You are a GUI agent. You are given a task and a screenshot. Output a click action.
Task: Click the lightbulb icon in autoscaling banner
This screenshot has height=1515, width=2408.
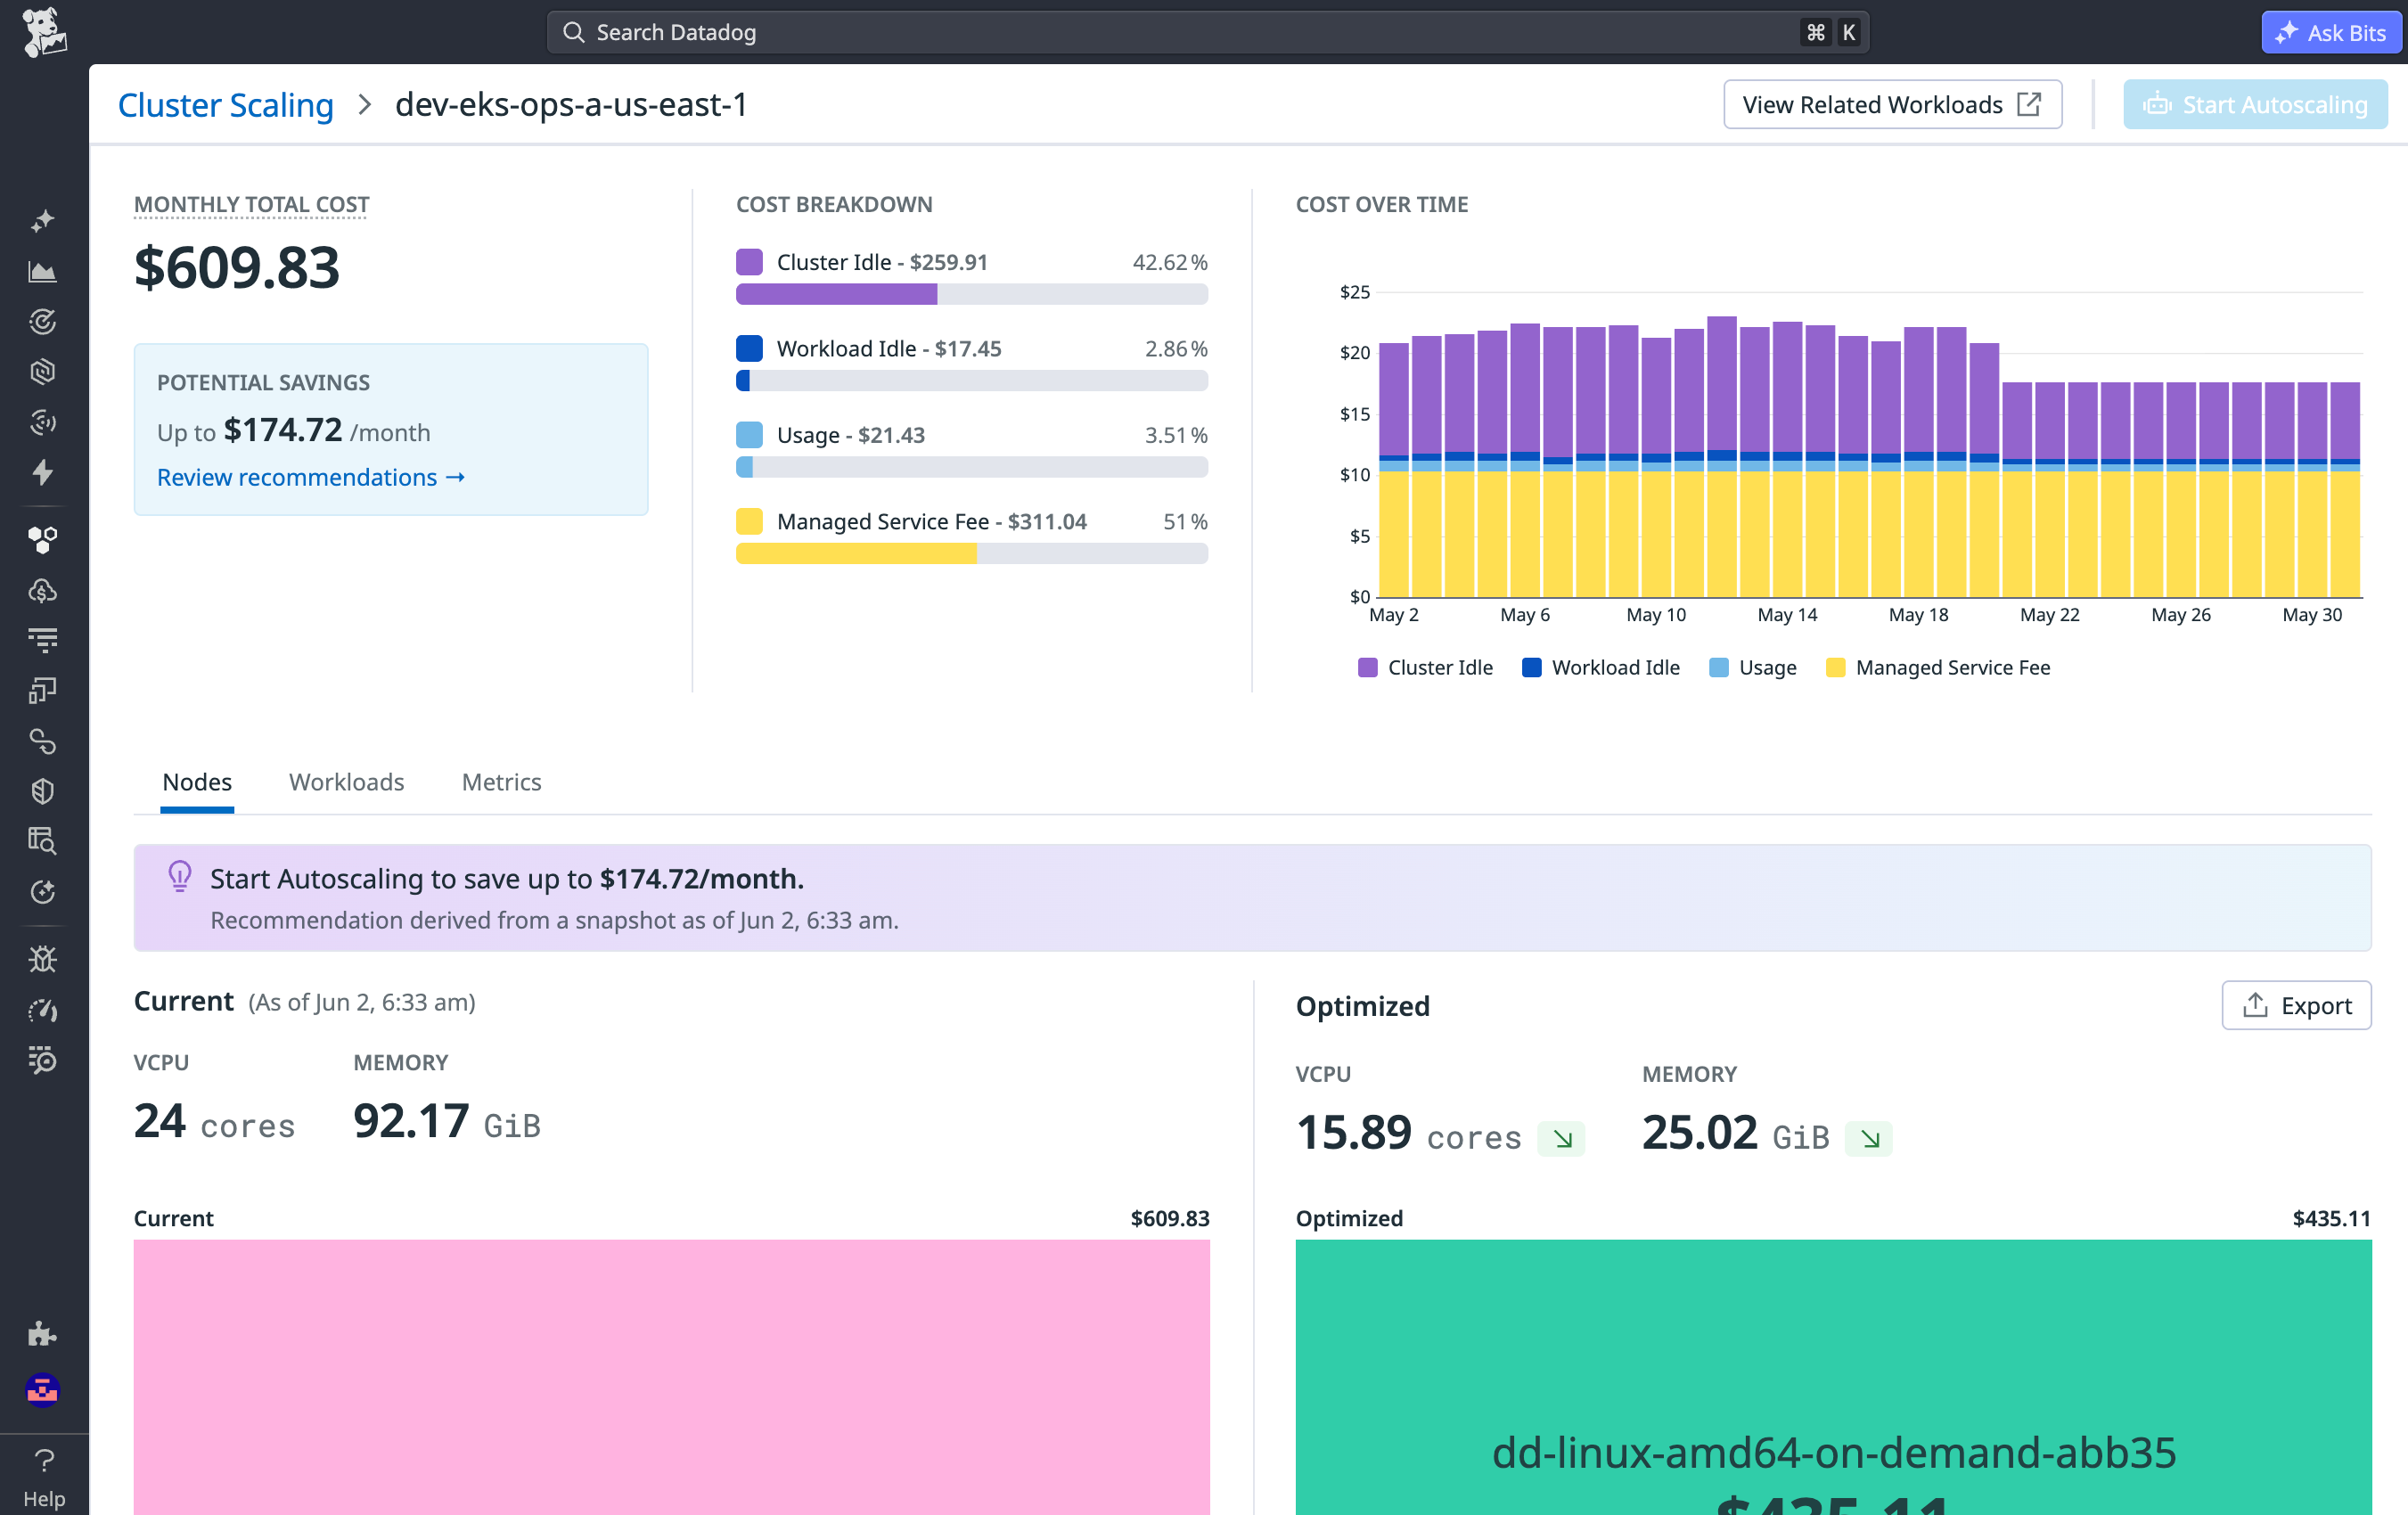point(180,877)
